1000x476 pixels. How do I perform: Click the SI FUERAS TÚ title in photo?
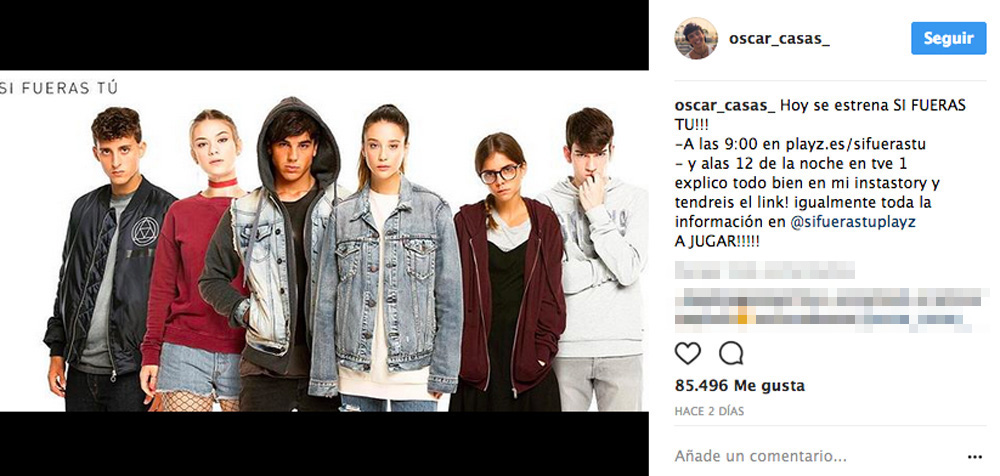(x=59, y=87)
